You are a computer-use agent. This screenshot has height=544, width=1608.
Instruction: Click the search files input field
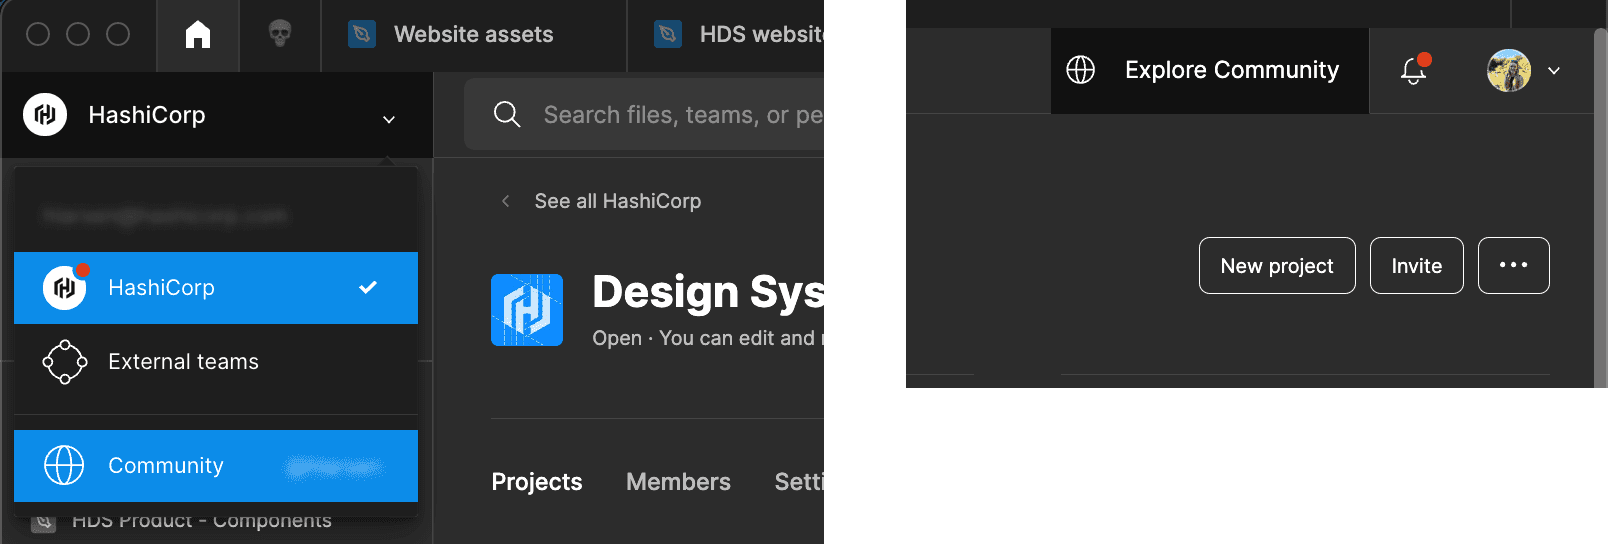pyautogui.click(x=680, y=115)
